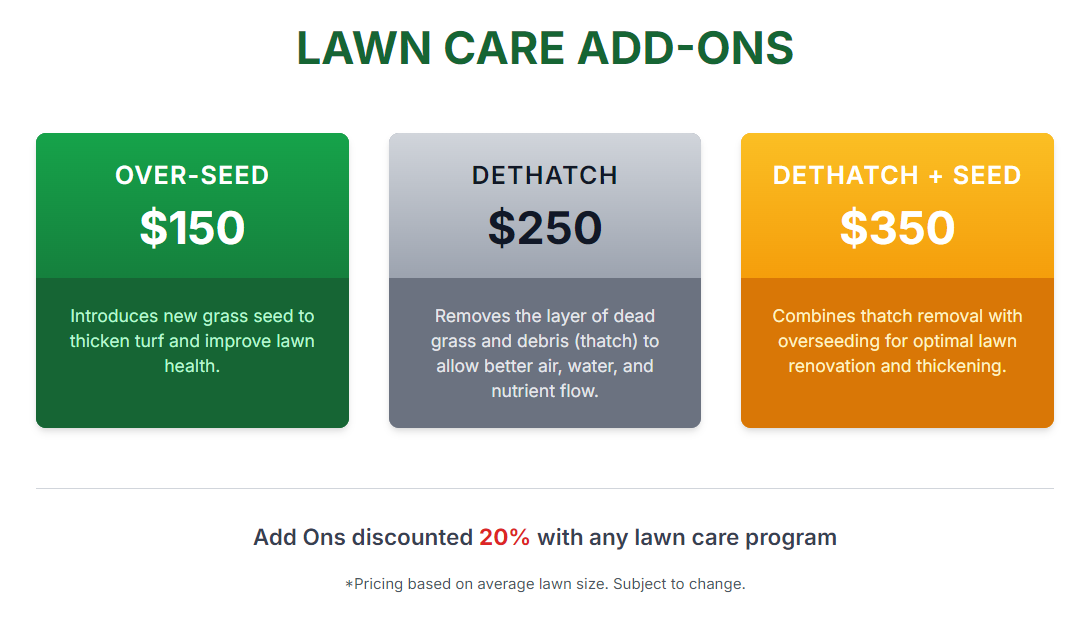Click the dark orange lower Dethatch + Seed panel
1084x619 pixels.
897,353
